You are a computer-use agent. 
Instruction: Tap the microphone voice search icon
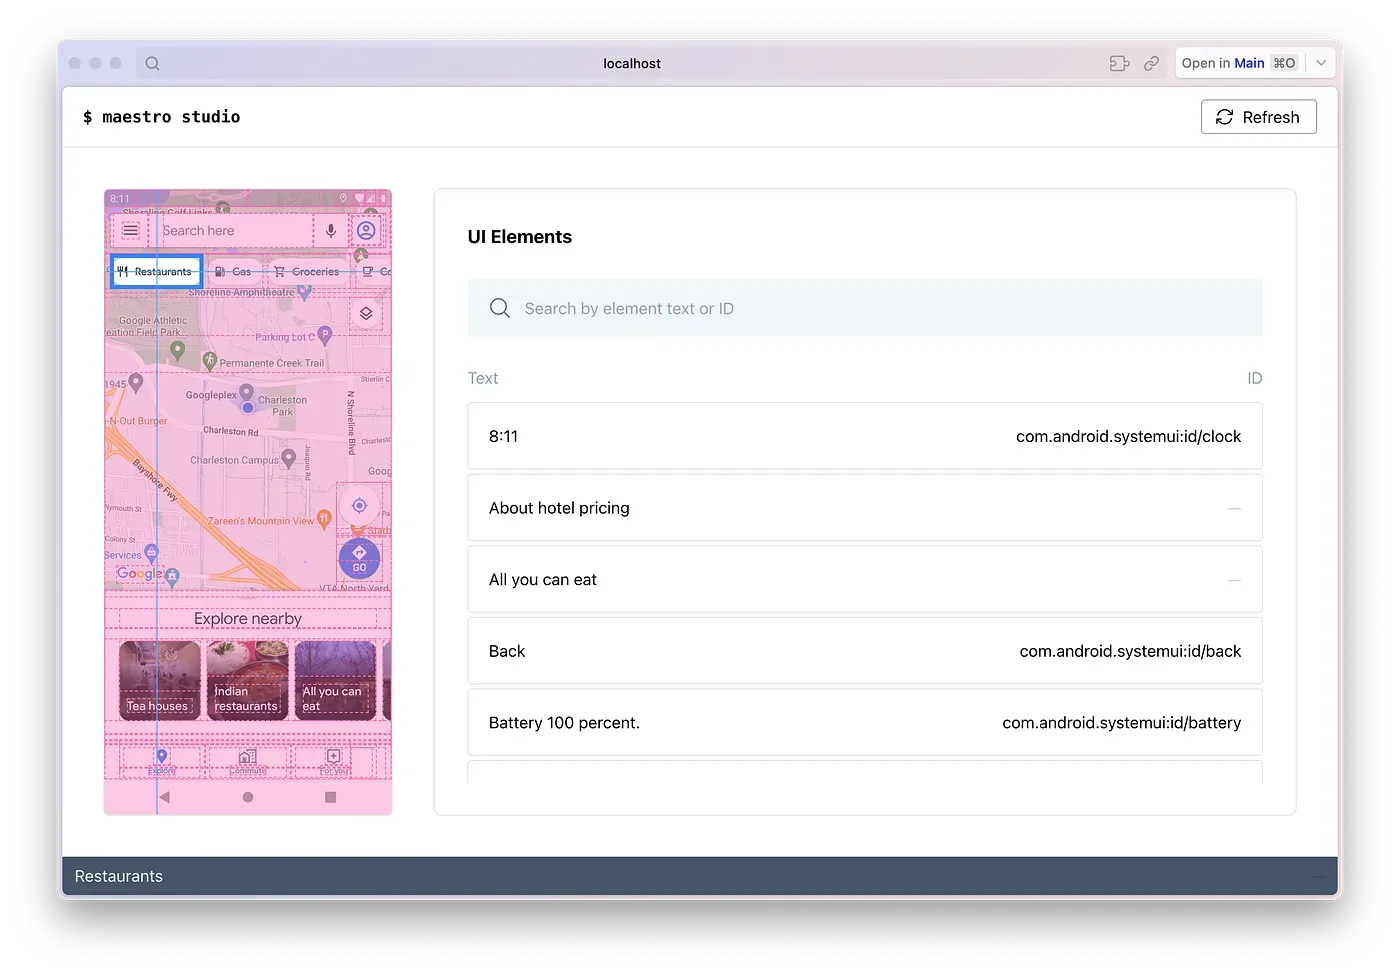(331, 231)
